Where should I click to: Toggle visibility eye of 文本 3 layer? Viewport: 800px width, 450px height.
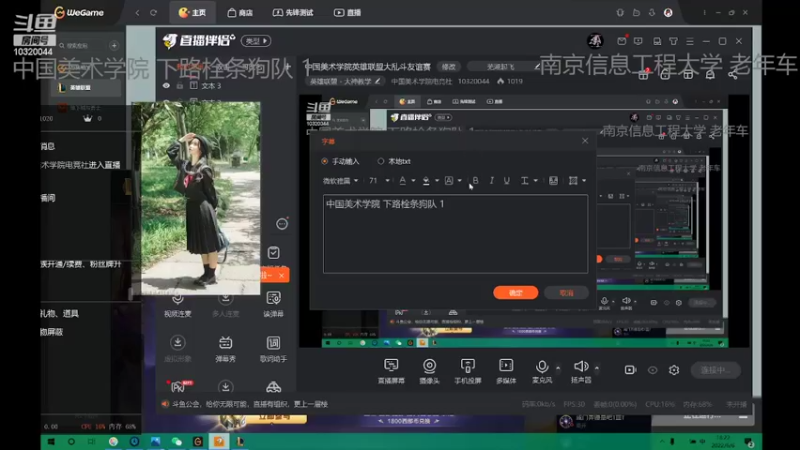click(166, 86)
